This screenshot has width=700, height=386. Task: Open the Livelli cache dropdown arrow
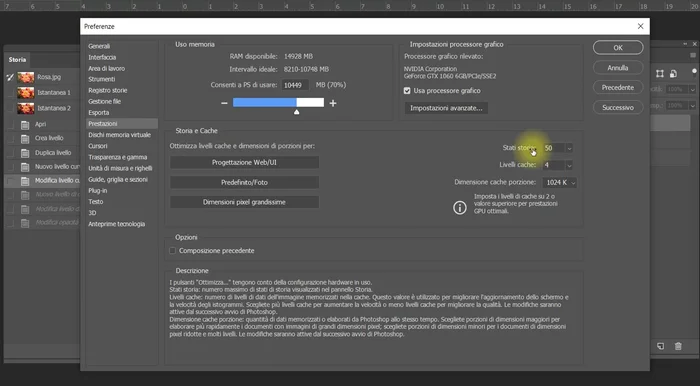pos(569,165)
